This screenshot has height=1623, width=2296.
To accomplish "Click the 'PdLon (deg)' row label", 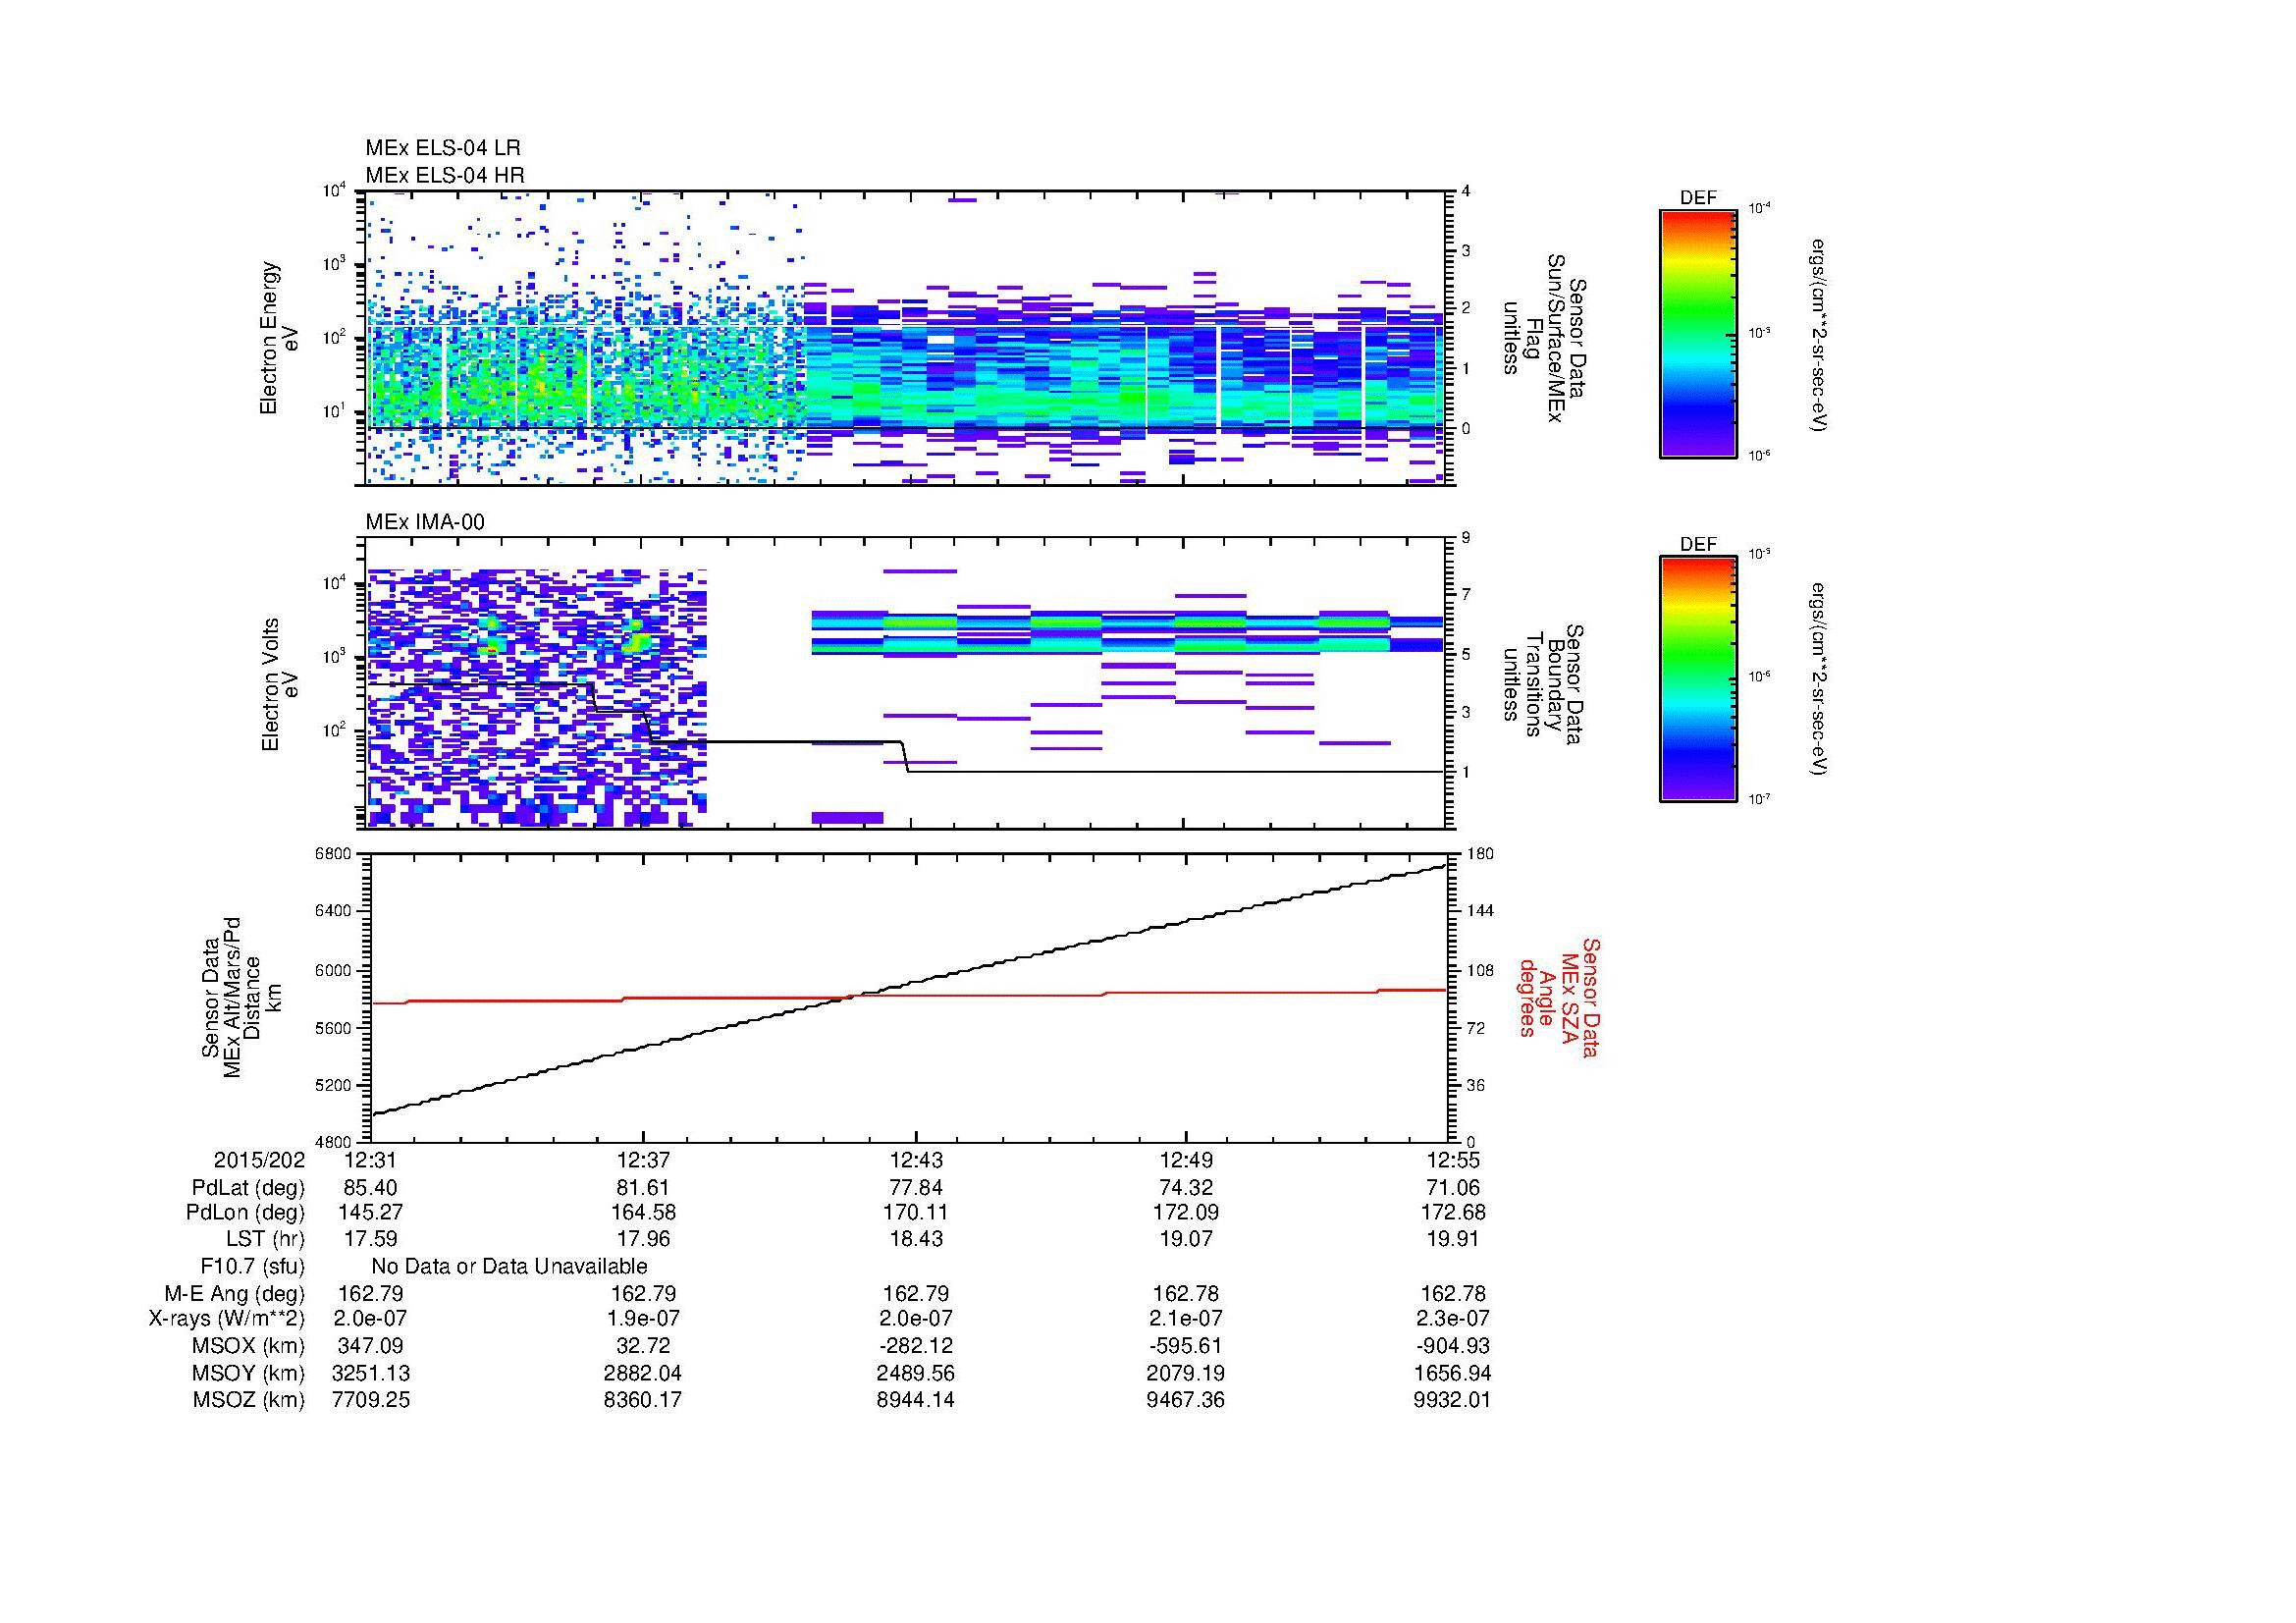I will (245, 1213).
